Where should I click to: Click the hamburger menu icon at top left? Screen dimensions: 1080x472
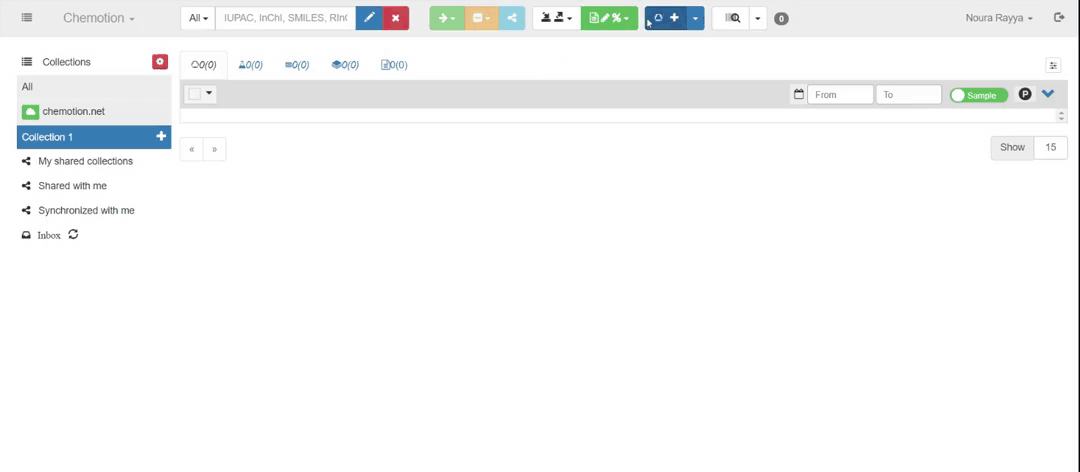(26, 18)
